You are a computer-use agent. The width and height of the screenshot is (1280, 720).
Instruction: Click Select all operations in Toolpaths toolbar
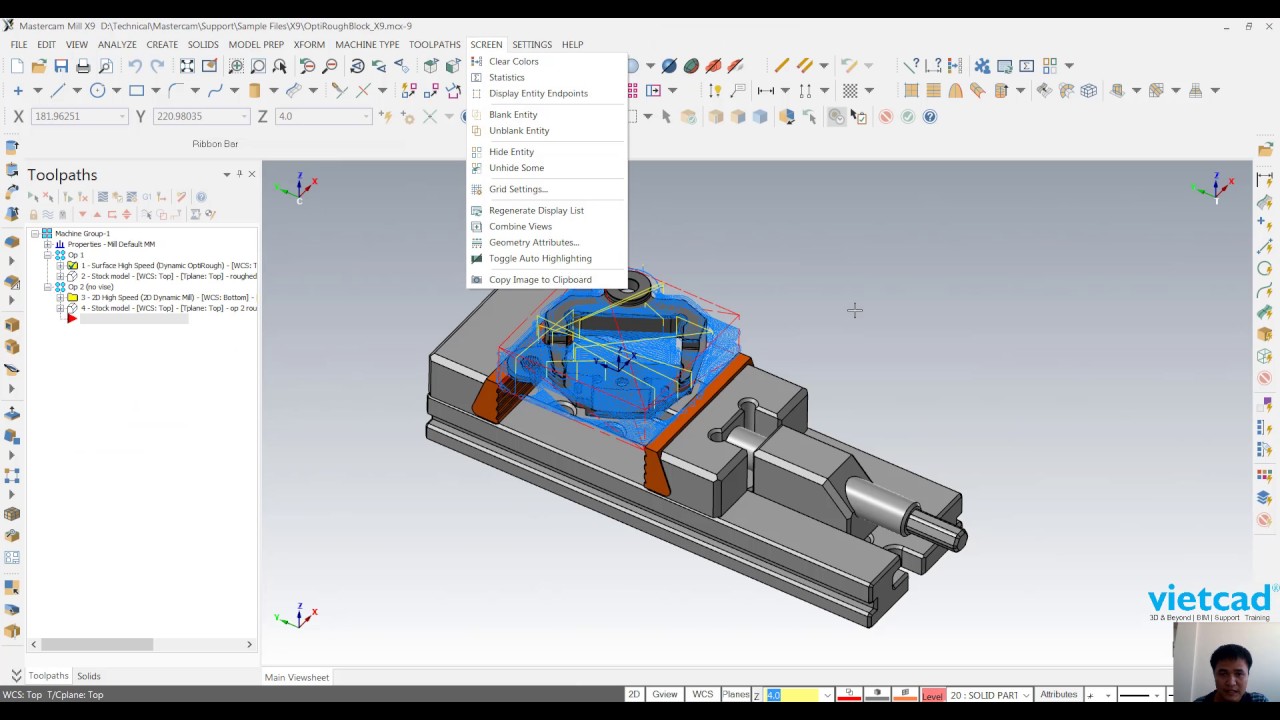click(x=33, y=197)
